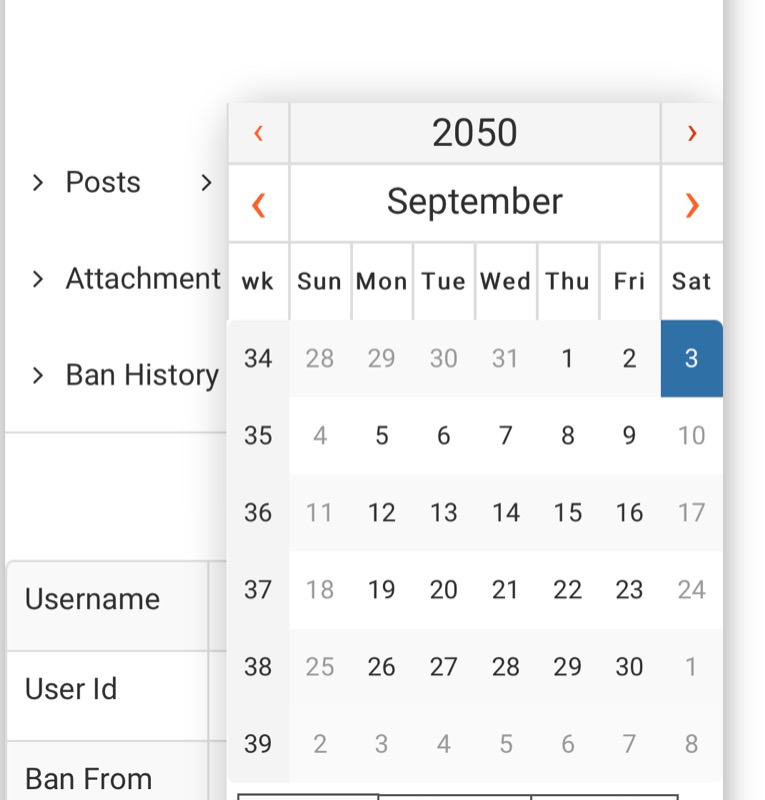Viewport: 765px width, 800px height.
Task: Expand the Ban History section
Action: click(x=38, y=375)
